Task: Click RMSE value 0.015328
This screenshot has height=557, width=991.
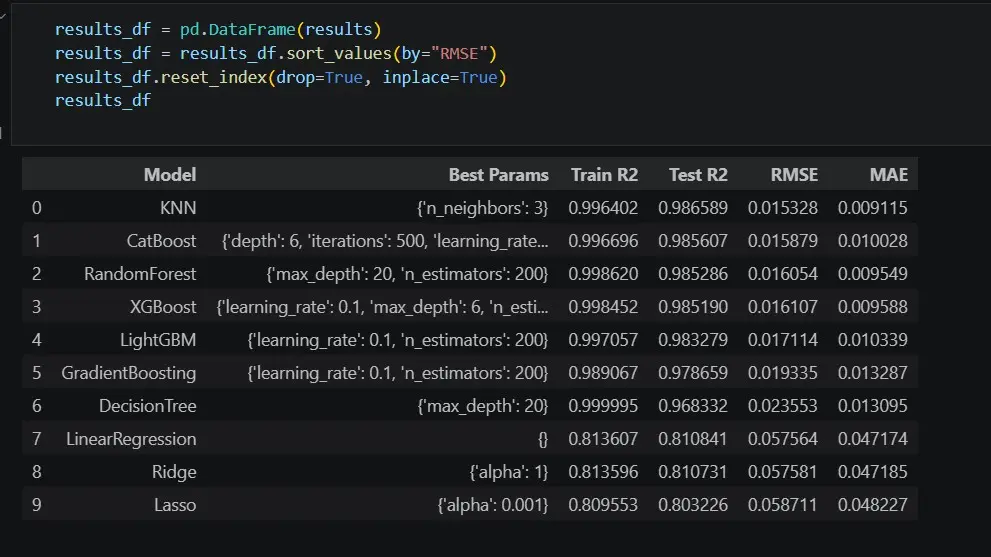Action: click(x=782, y=208)
